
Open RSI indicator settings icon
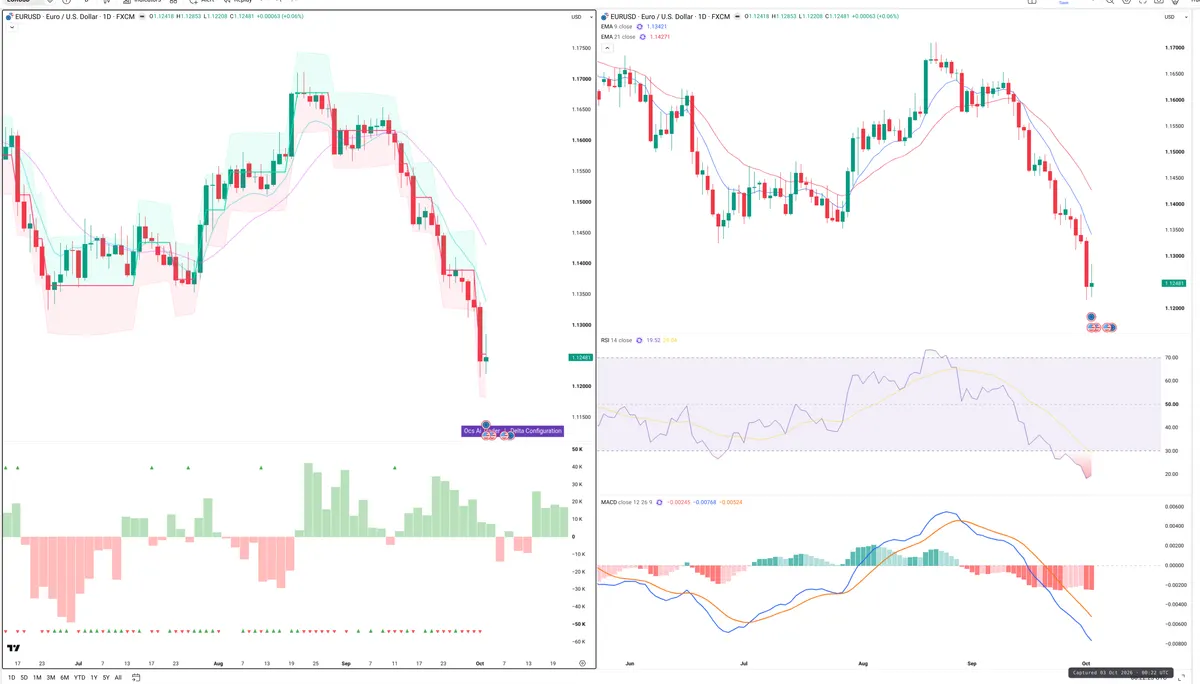(x=639, y=340)
